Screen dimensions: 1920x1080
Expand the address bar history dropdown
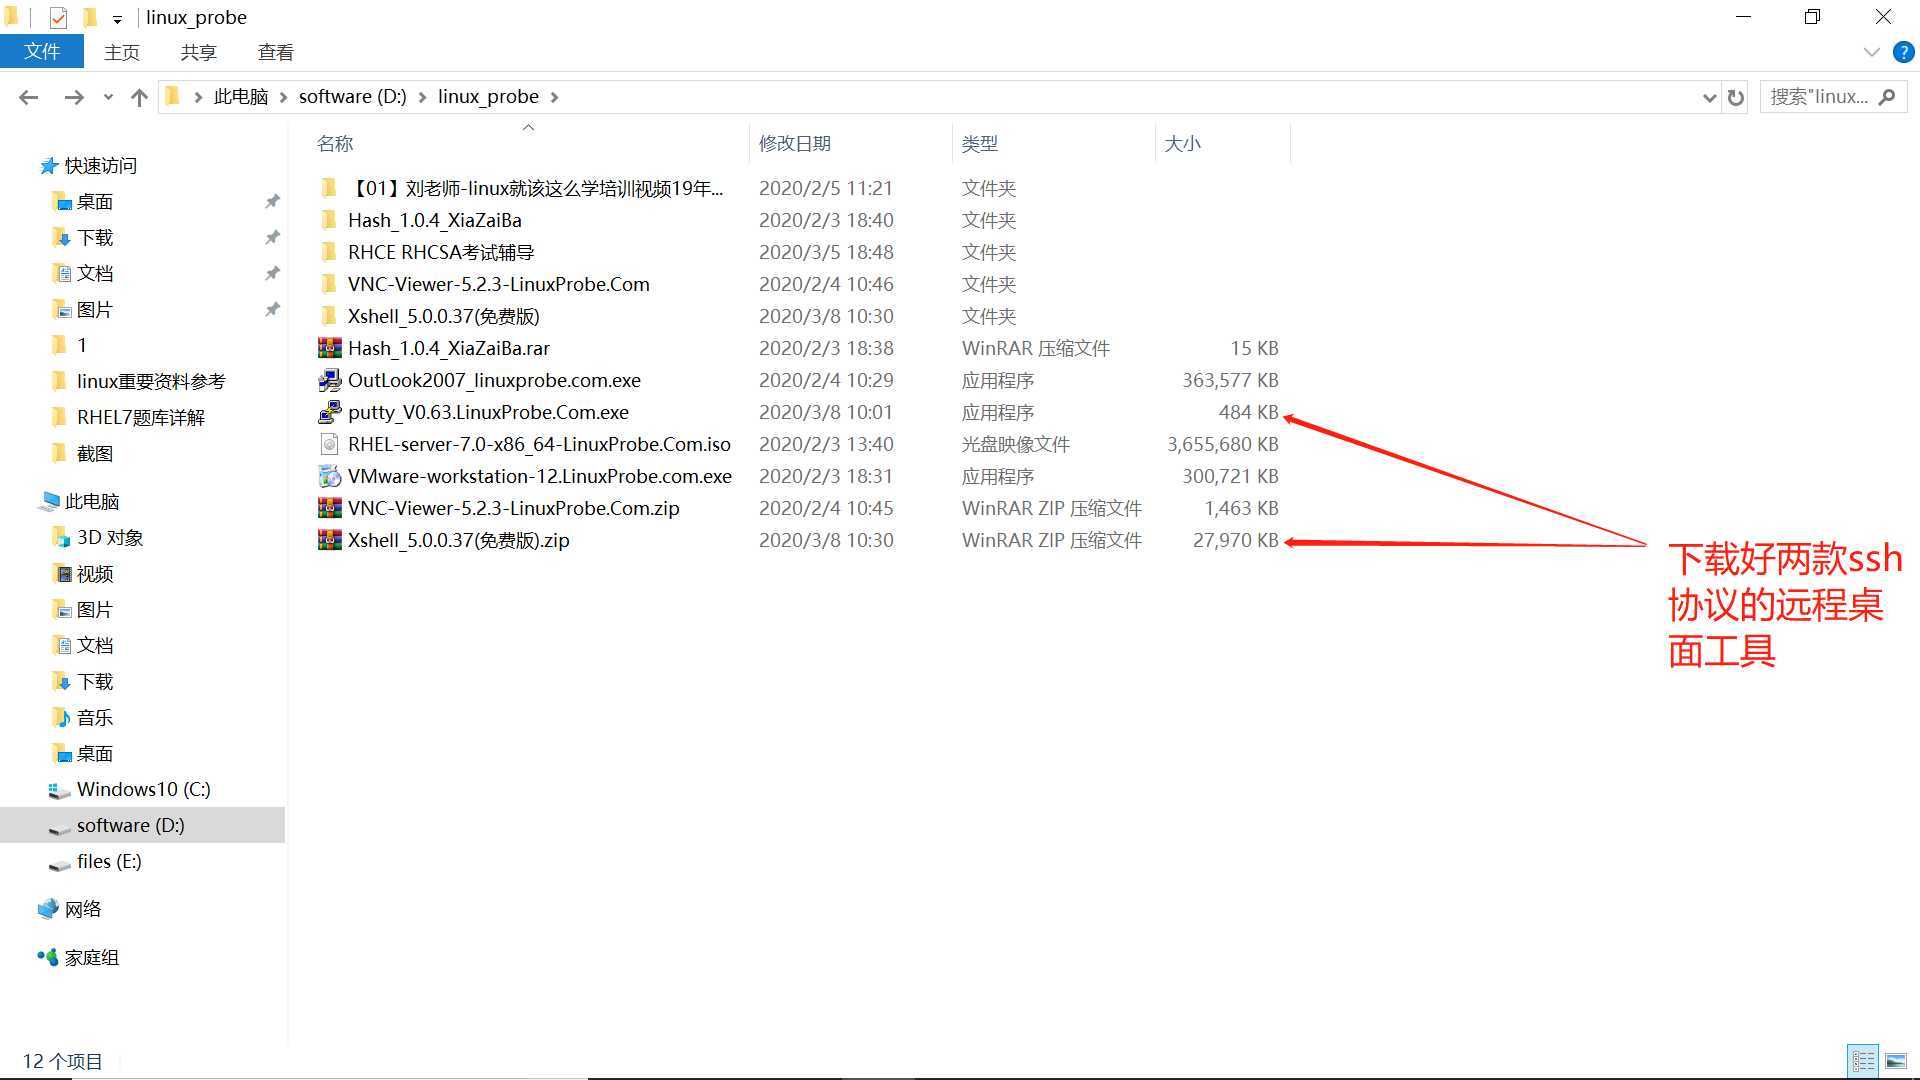coord(1709,97)
